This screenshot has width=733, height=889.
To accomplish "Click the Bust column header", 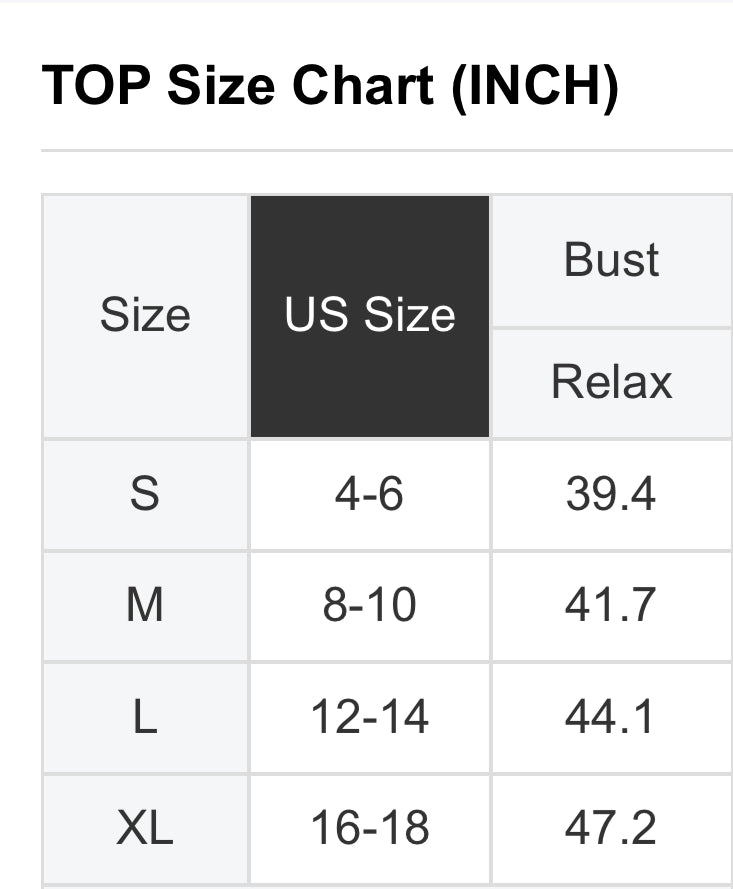I will click(x=612, y=260).
